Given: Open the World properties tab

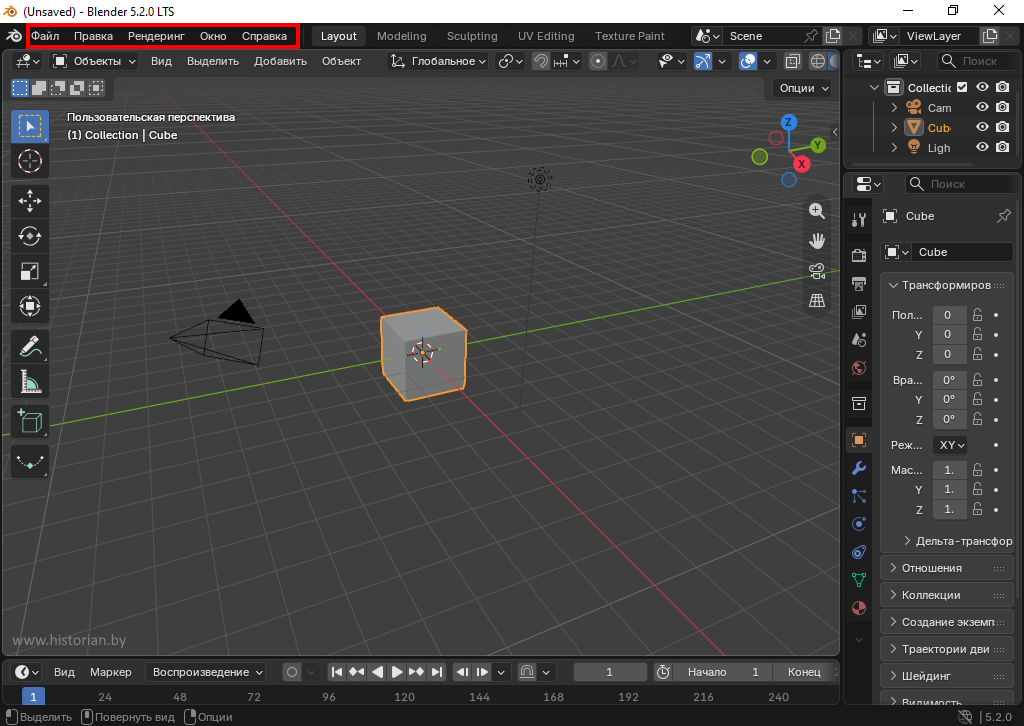Looking at the screenshot, I should pyautogui.click(x=859, y=368).
